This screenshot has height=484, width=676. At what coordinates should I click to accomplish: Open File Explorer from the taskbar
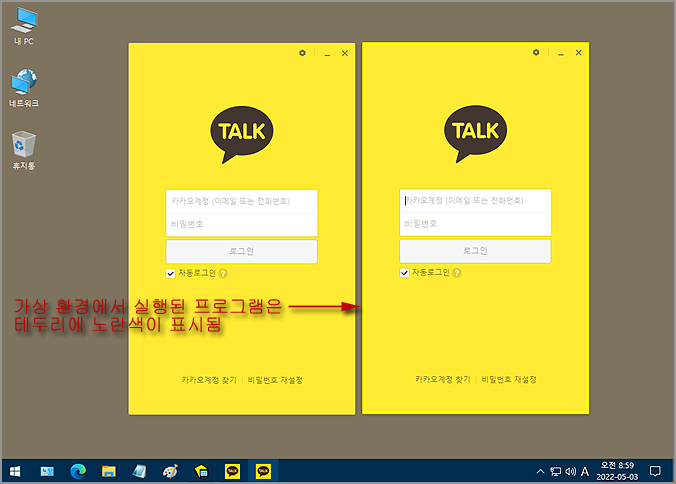coord(109,472)
